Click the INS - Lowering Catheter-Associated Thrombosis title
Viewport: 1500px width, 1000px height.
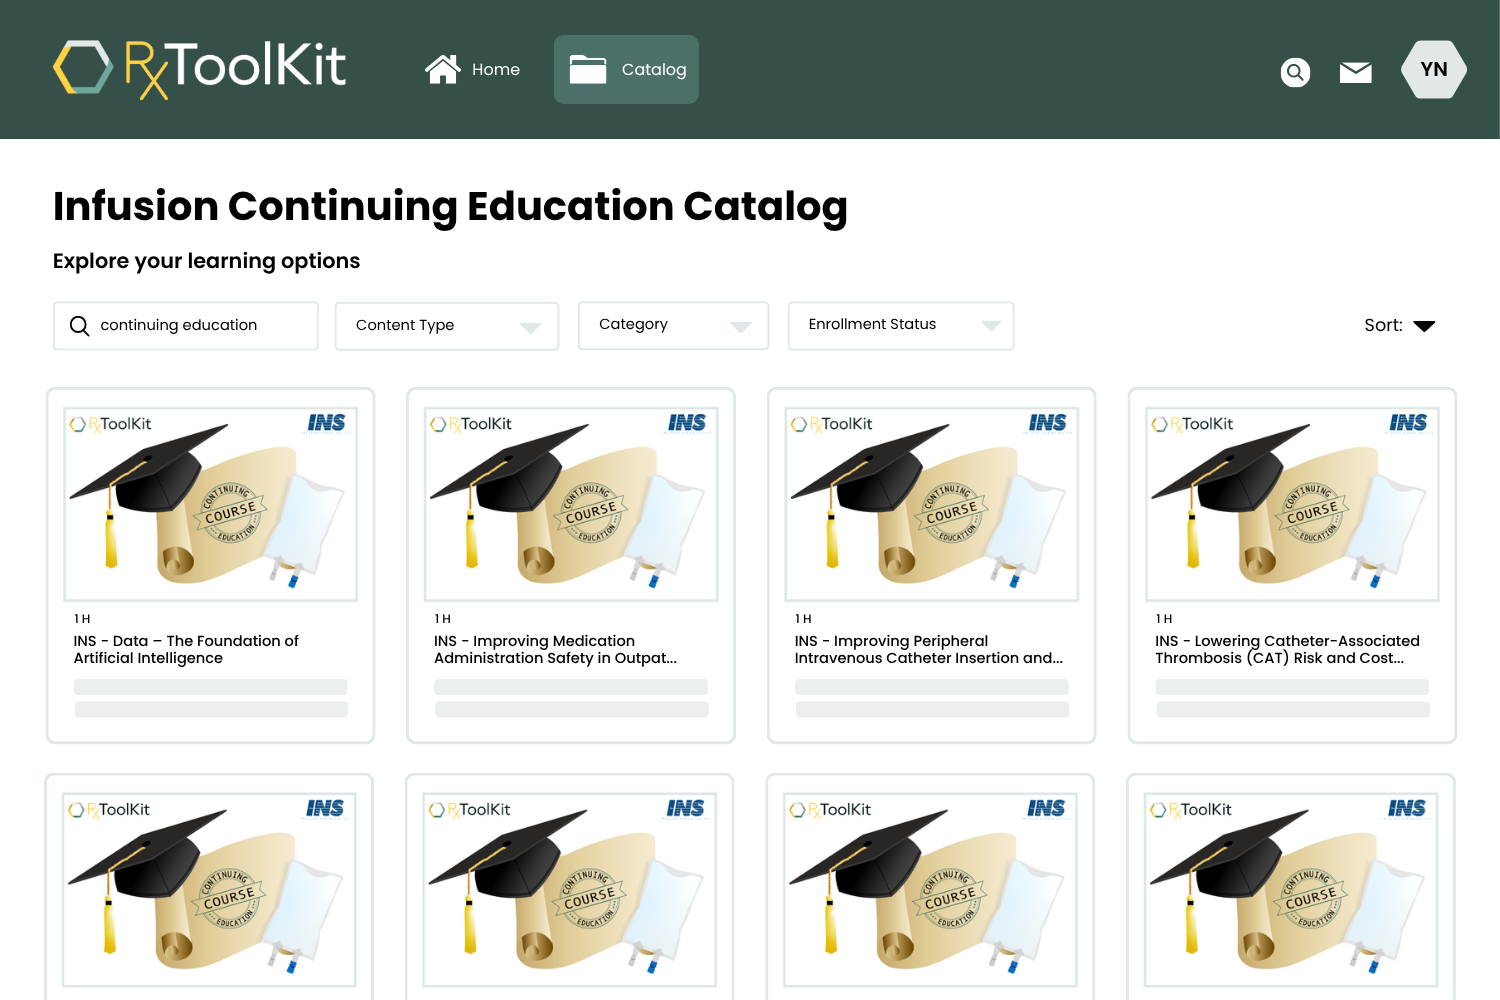tap(1287, 650)
